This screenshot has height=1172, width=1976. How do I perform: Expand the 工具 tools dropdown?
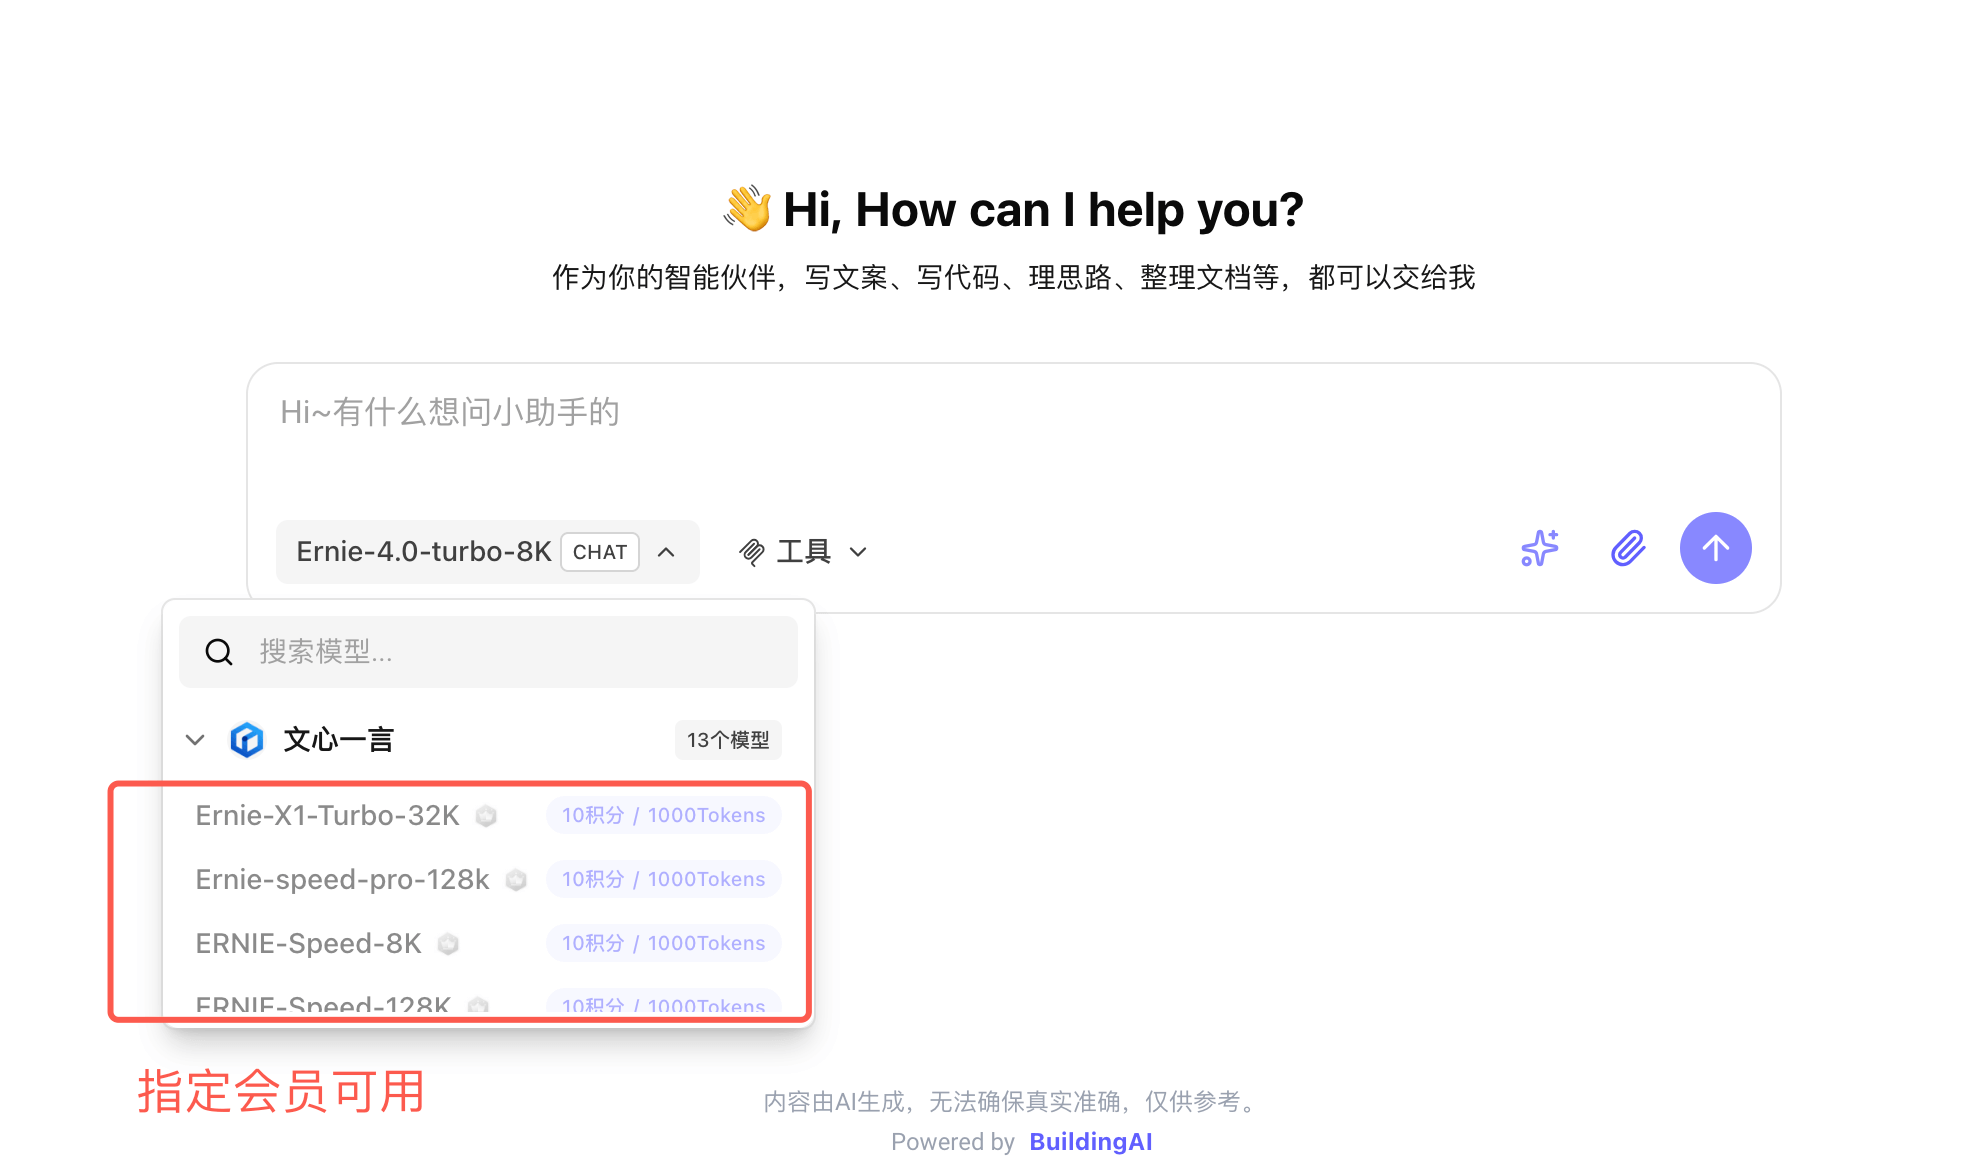pos(858,552)
